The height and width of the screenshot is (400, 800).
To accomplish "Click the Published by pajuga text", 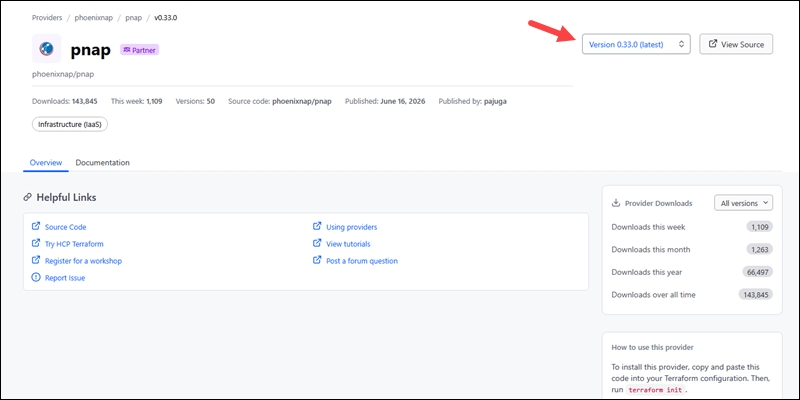I will pyautogui.click(x=472, y=101).
